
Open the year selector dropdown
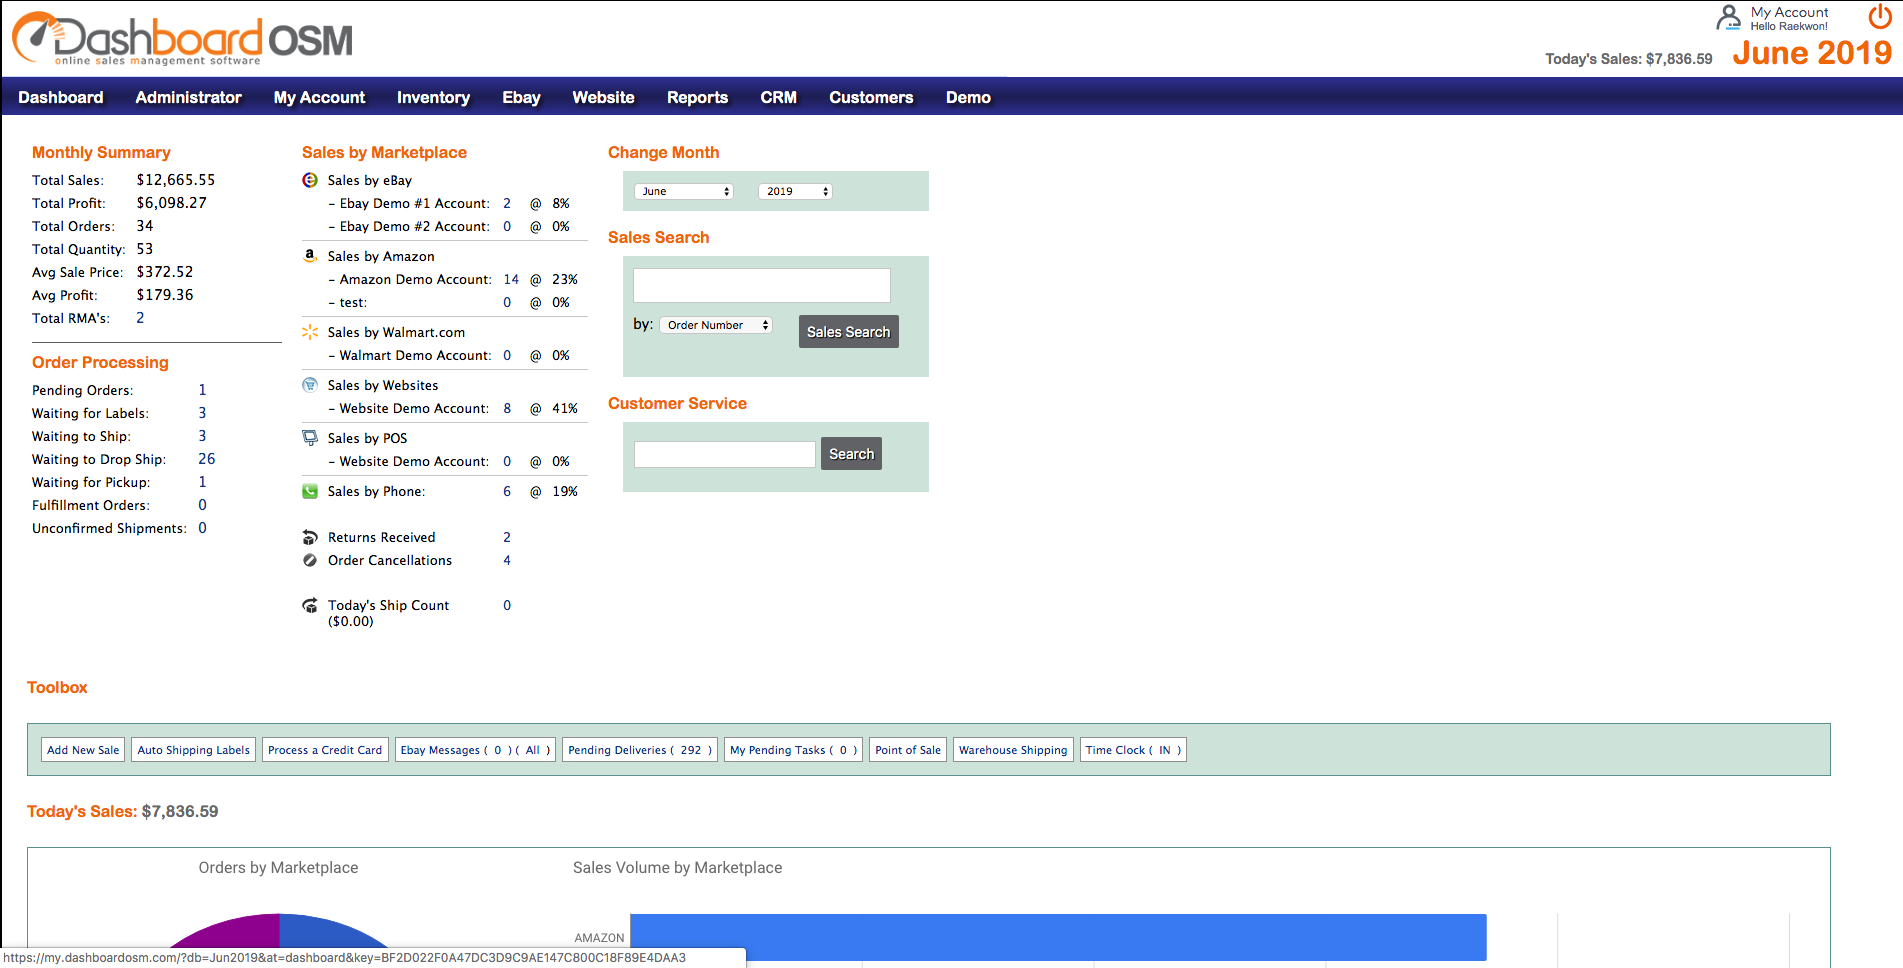point(795,191)
